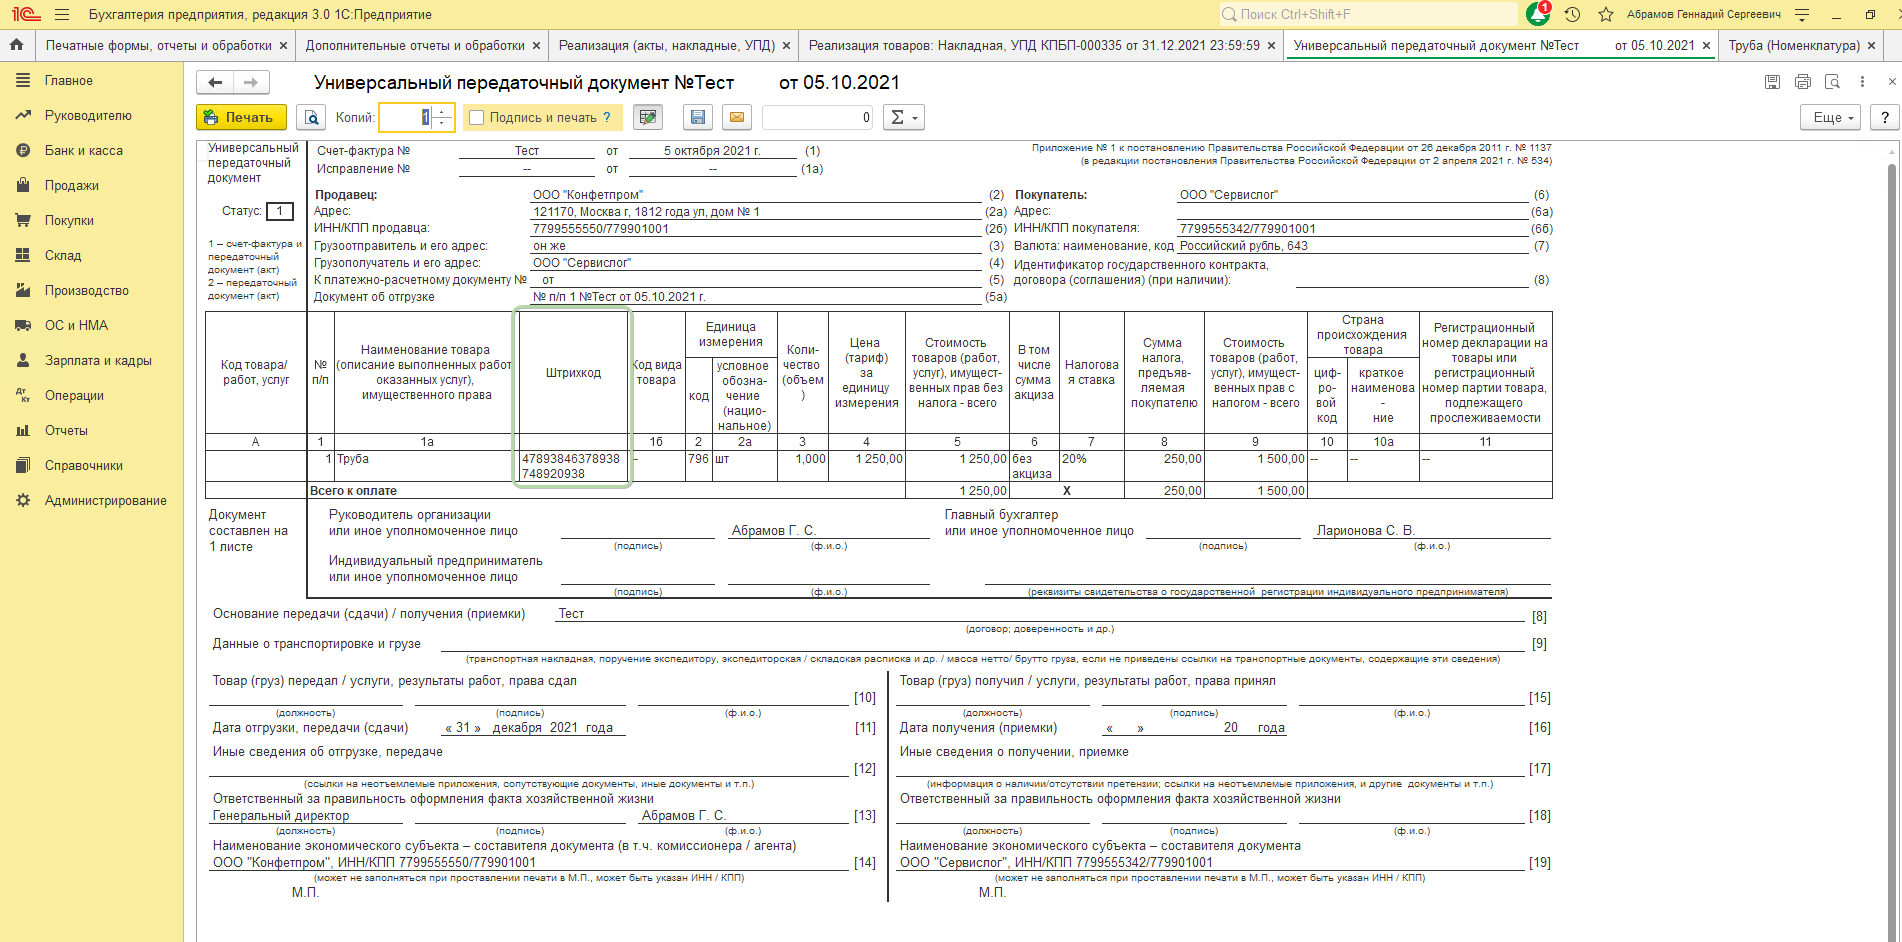Switch to Реализация (акты, накладные, УПД) tab
This screenshot has height=942, width=1902.
(x=667, y=46)
